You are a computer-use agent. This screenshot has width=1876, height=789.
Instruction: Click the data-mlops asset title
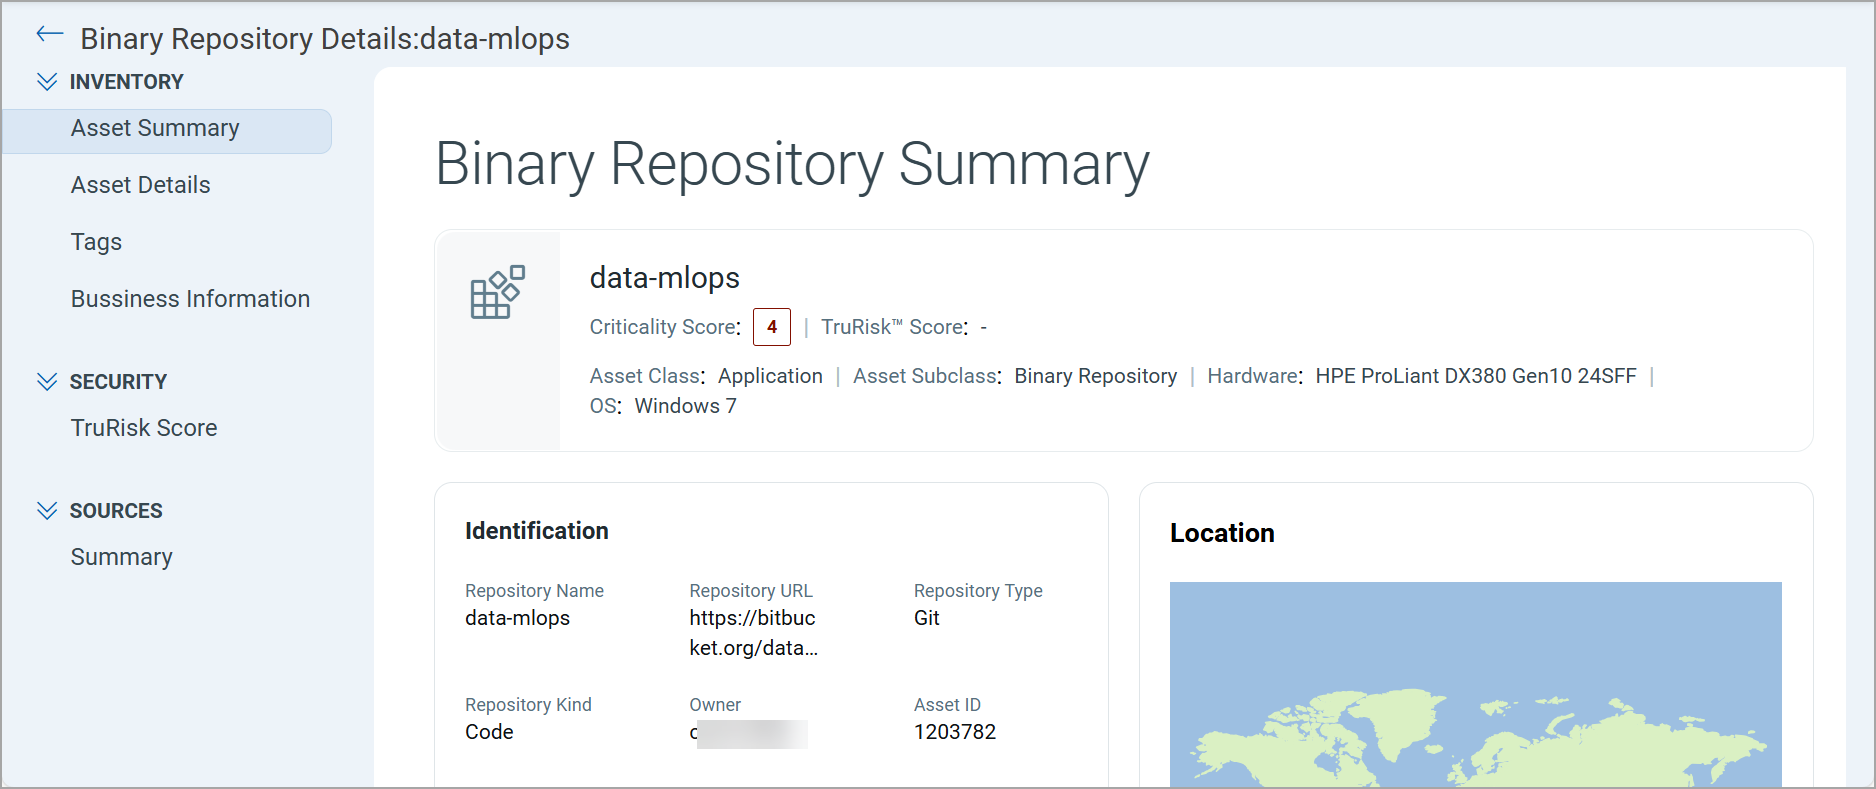tap(664, 278)
